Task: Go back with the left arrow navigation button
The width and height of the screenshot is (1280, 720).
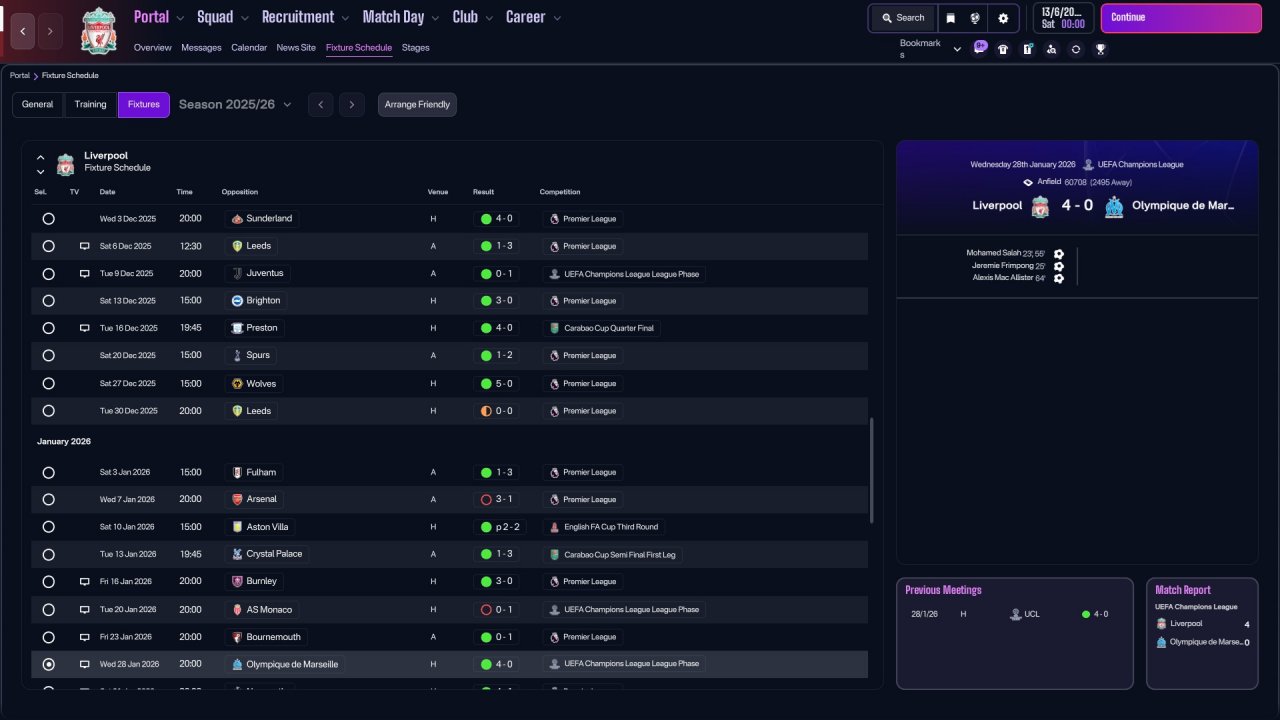Action: coord(23,31)
